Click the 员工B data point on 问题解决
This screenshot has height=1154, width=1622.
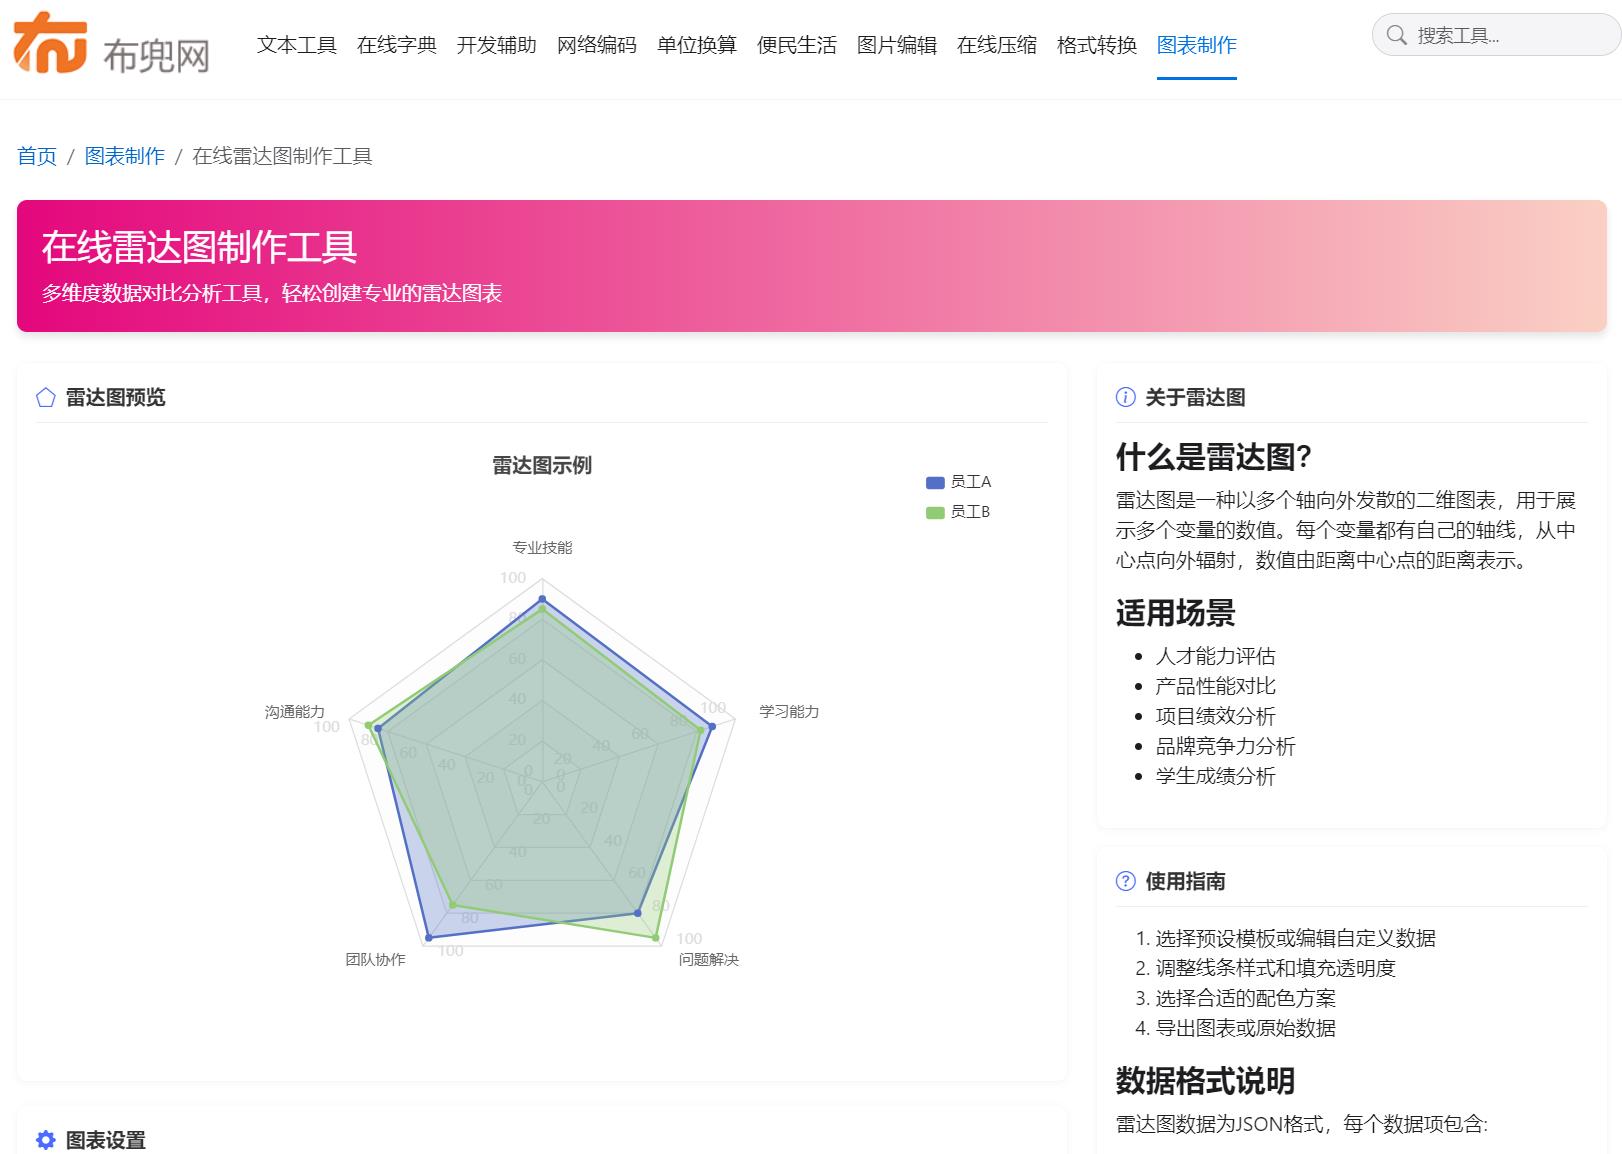pyautogui.click(x=656, y=938)
